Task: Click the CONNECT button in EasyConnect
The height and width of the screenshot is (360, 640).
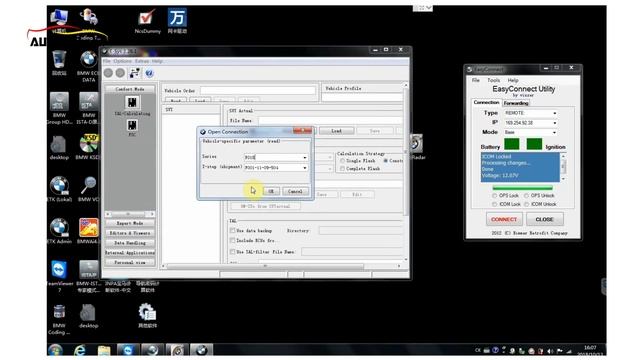Action: [x=504, y=219]
